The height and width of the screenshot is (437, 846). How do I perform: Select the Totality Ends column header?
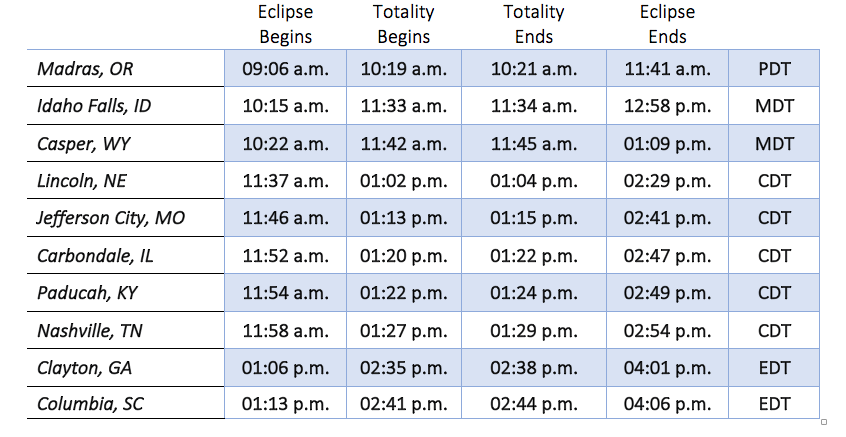[534, 25]
